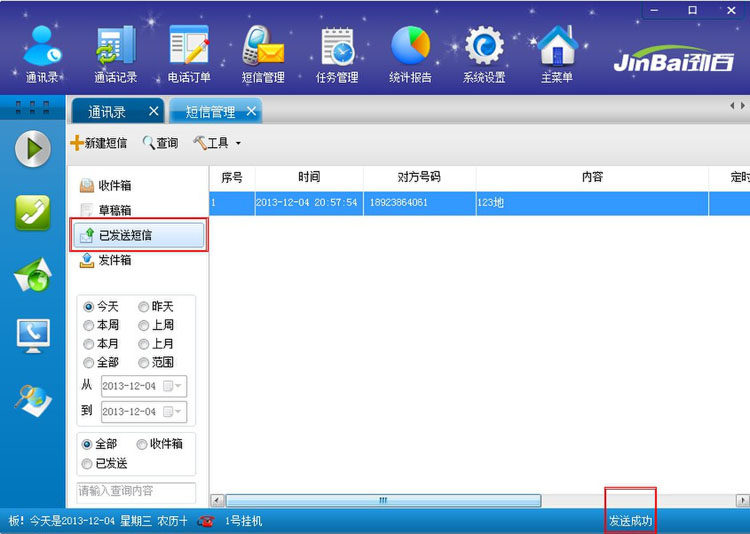Choose the 已发送 filter radio button
This screenshot has height=534, width=750.
[x=88, y=463]
